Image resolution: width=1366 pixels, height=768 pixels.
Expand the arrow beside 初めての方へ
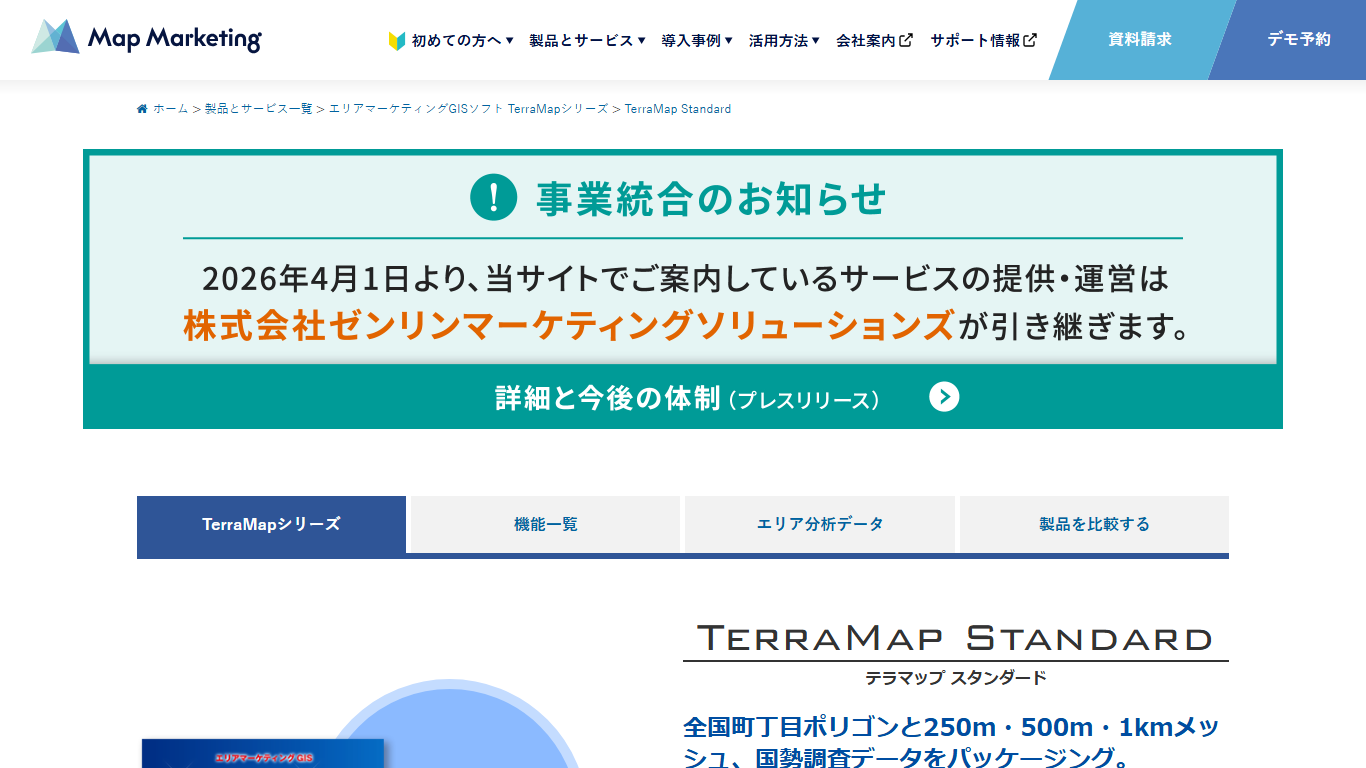pos(509,41)
